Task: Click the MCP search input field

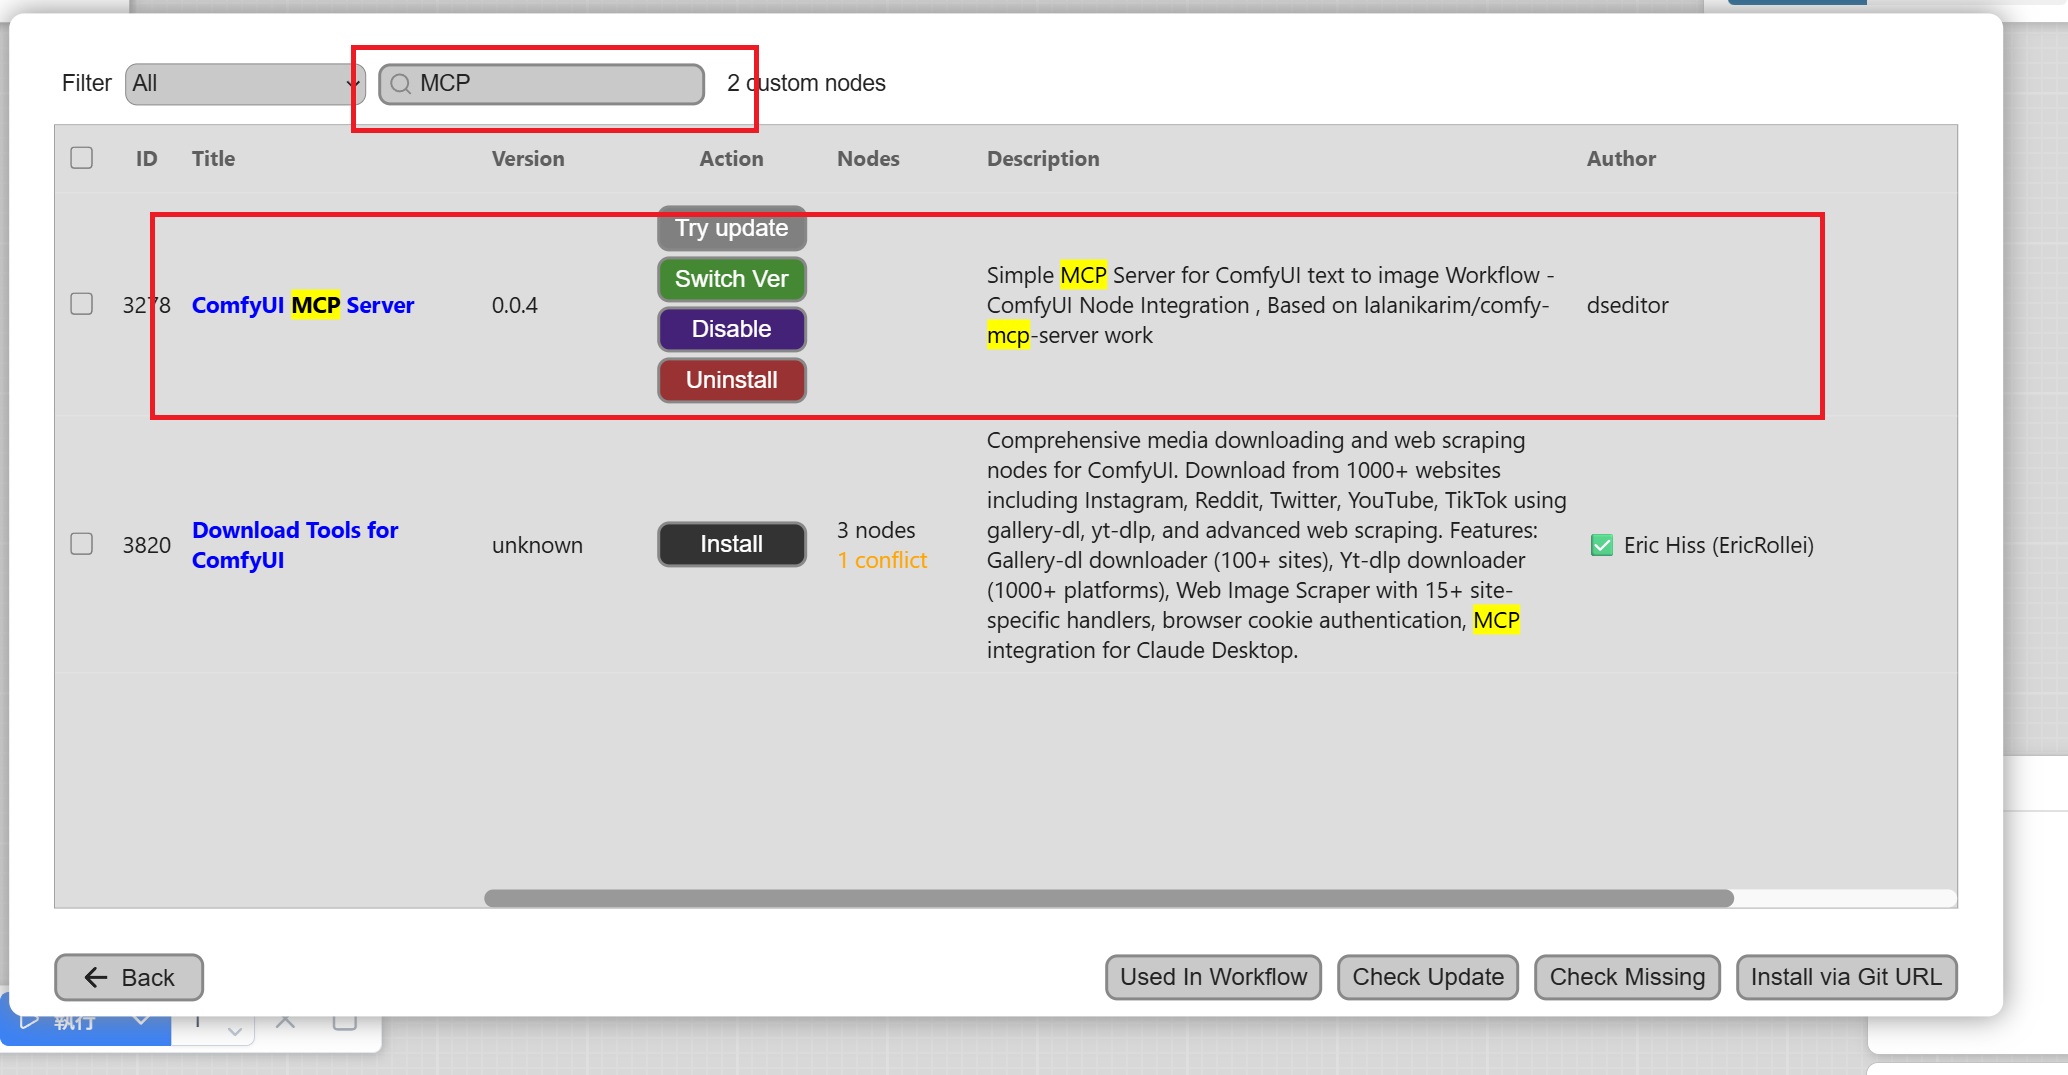Action: pyautogui.click(x=541, y=84)
